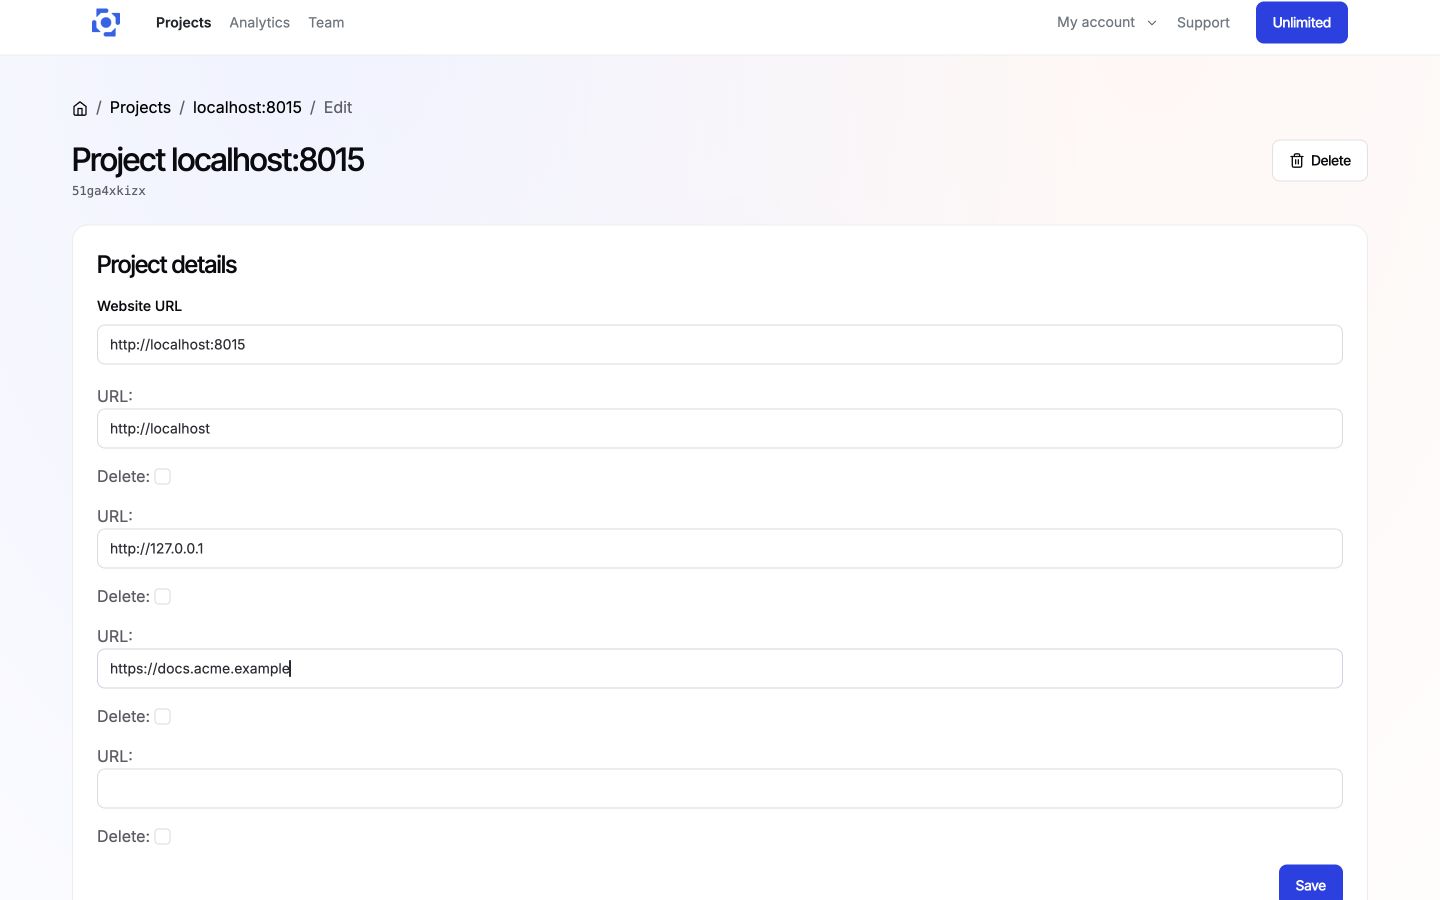This screenshot has width=1440, height=900.
Task: Open localhost:8015 breadcrumb link
Action: (247, 107)
